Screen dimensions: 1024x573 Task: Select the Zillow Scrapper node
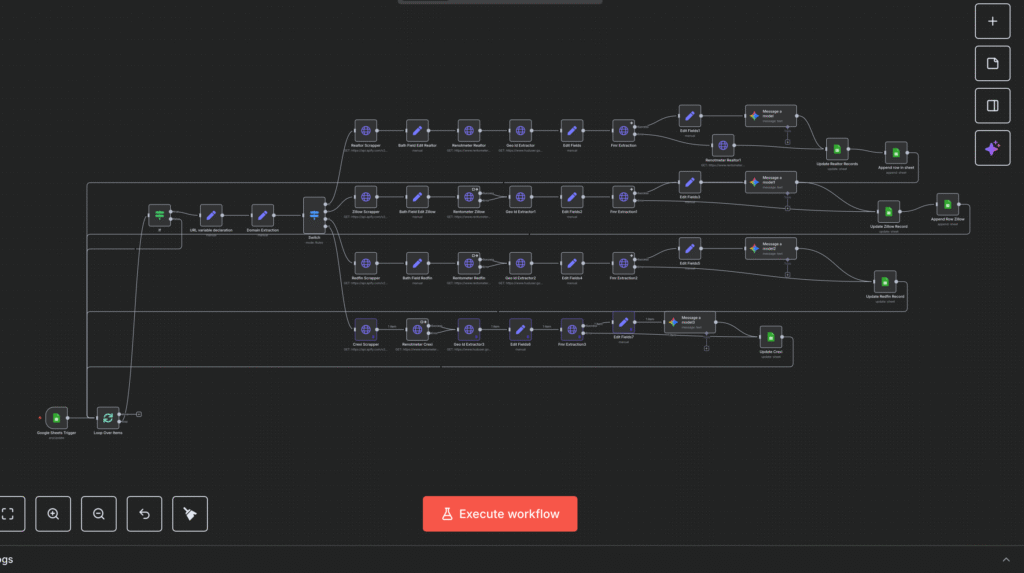366,197
